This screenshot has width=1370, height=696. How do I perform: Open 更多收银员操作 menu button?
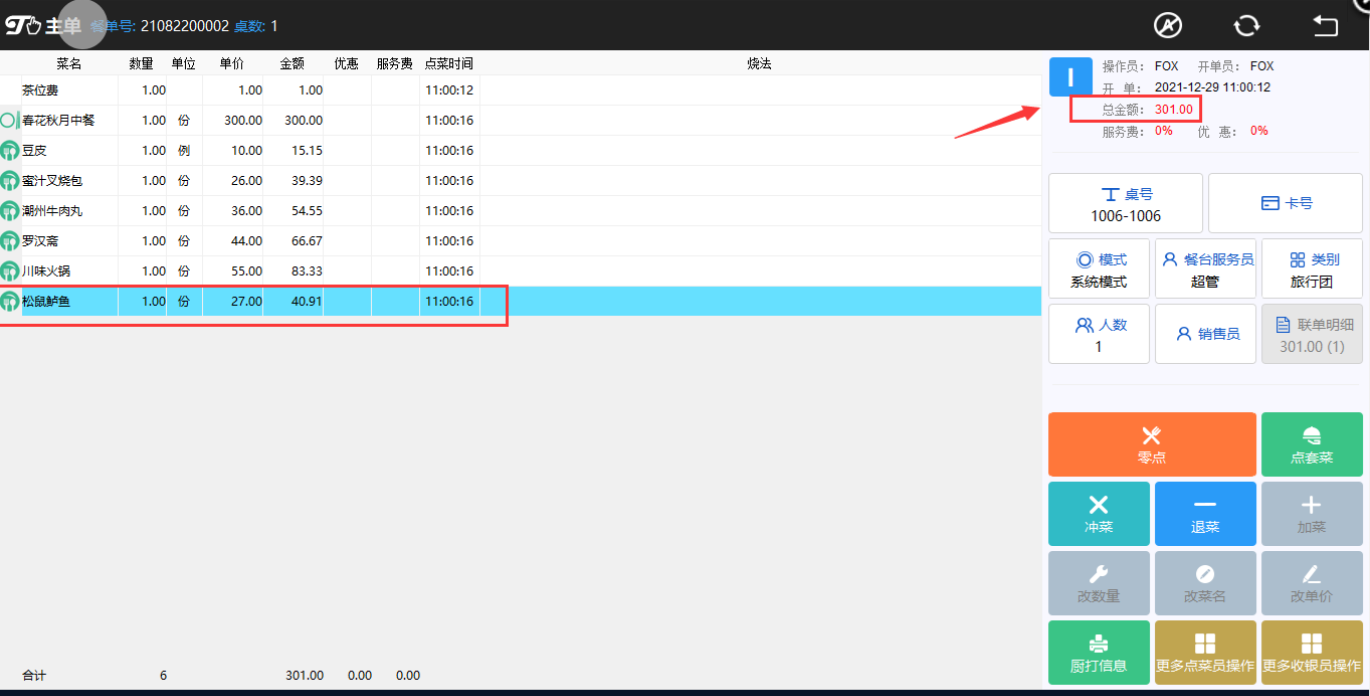pos(1312,653)
